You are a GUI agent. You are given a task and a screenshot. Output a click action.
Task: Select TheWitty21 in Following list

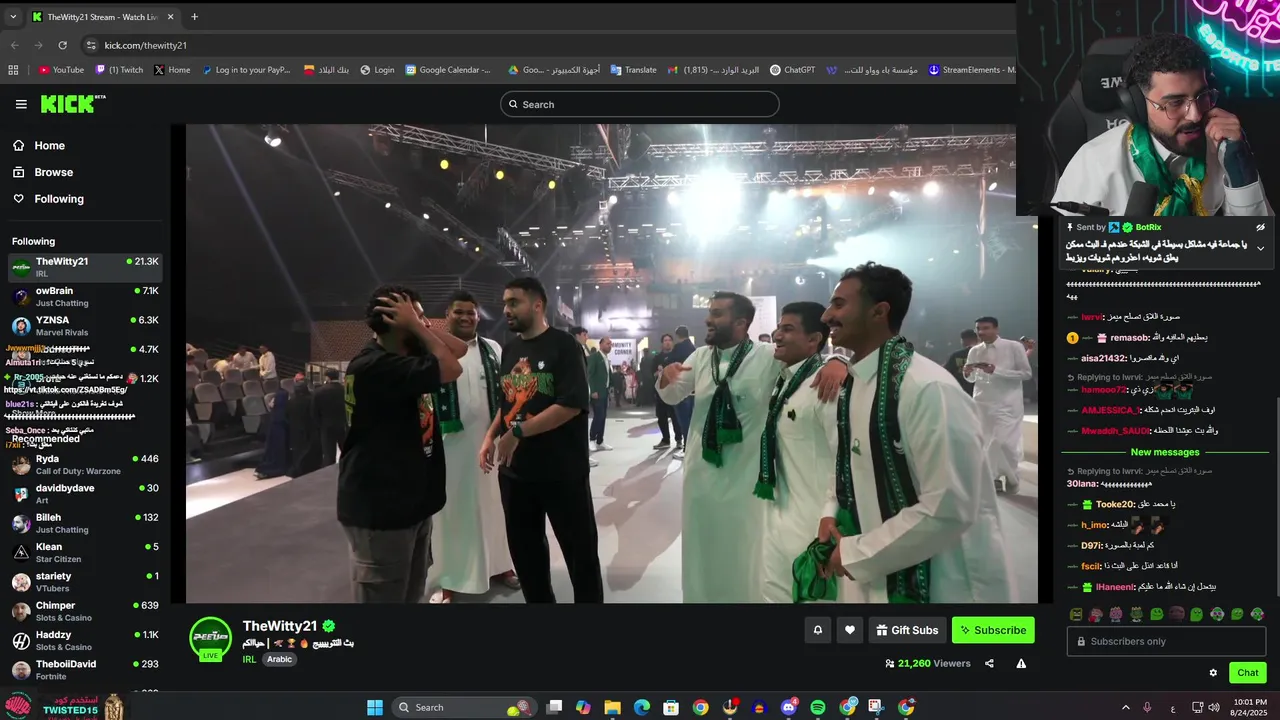pyautogui.click(x=84, y=267)
